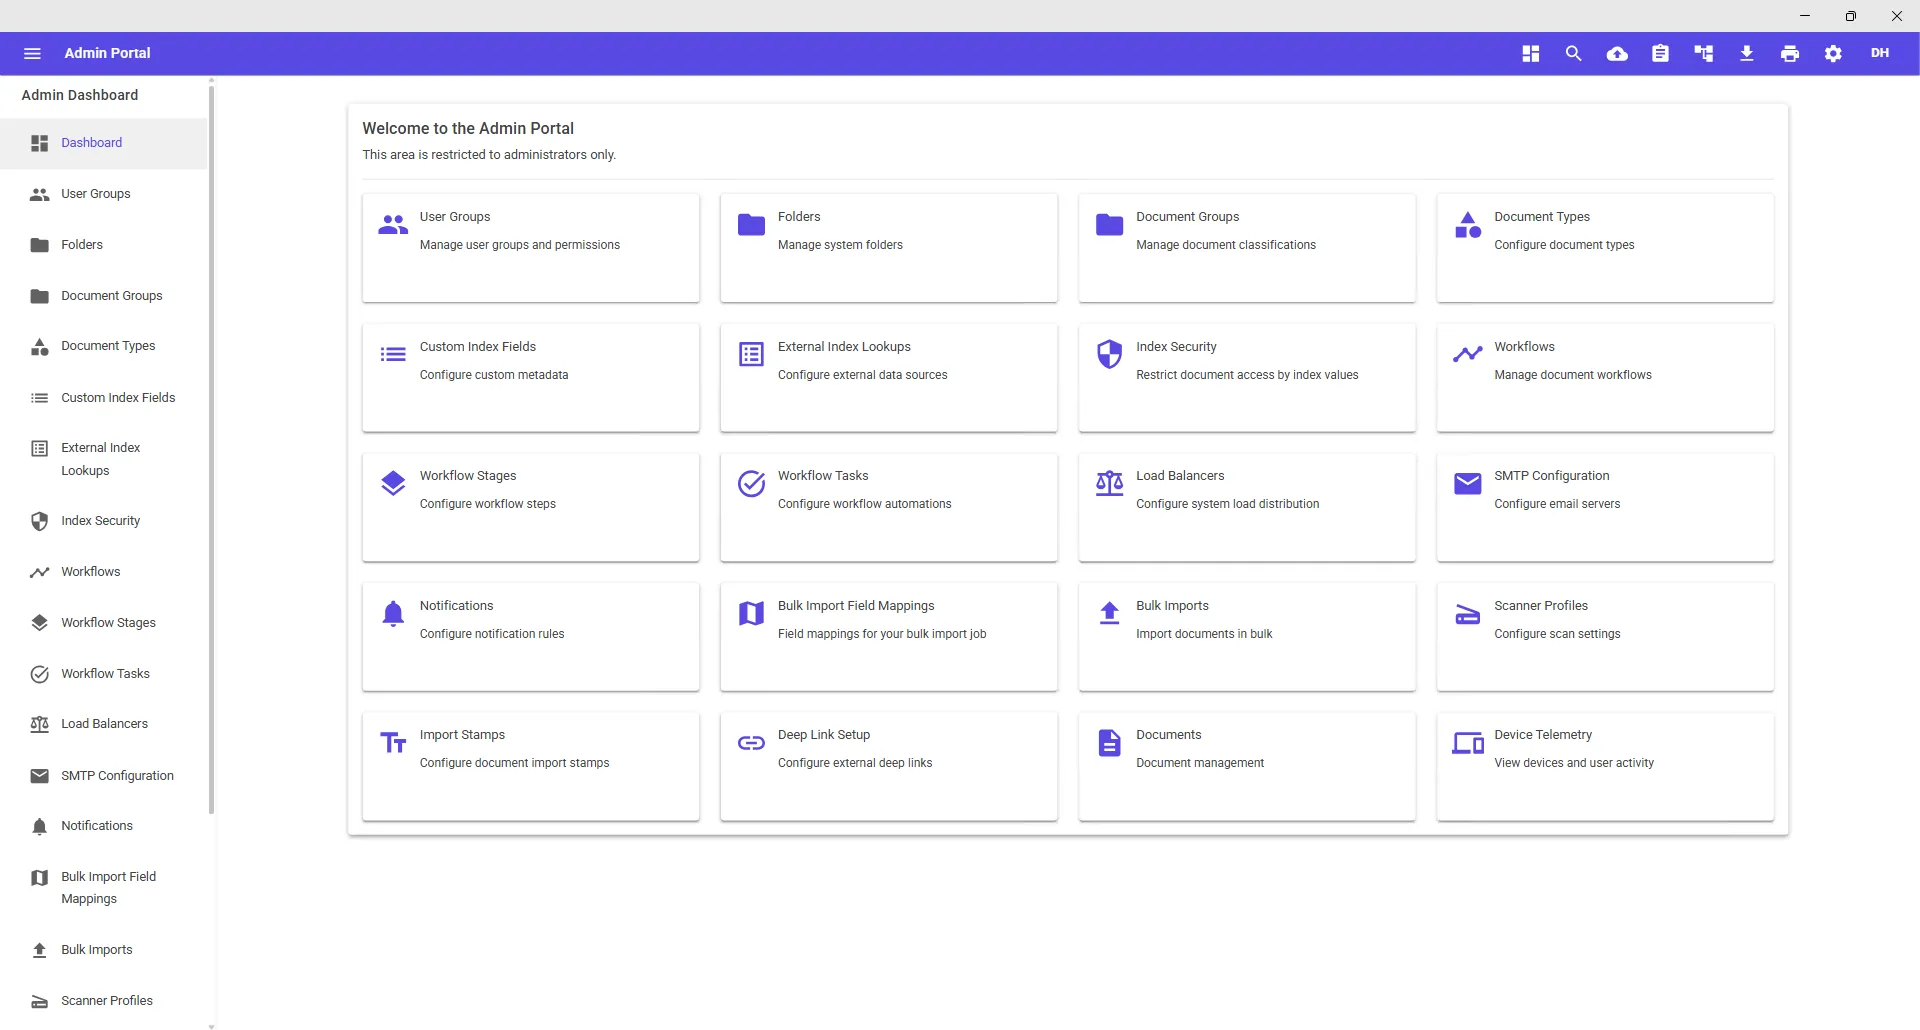
Task: Open User Groups in the sidebar
Action: pos(104,194)
